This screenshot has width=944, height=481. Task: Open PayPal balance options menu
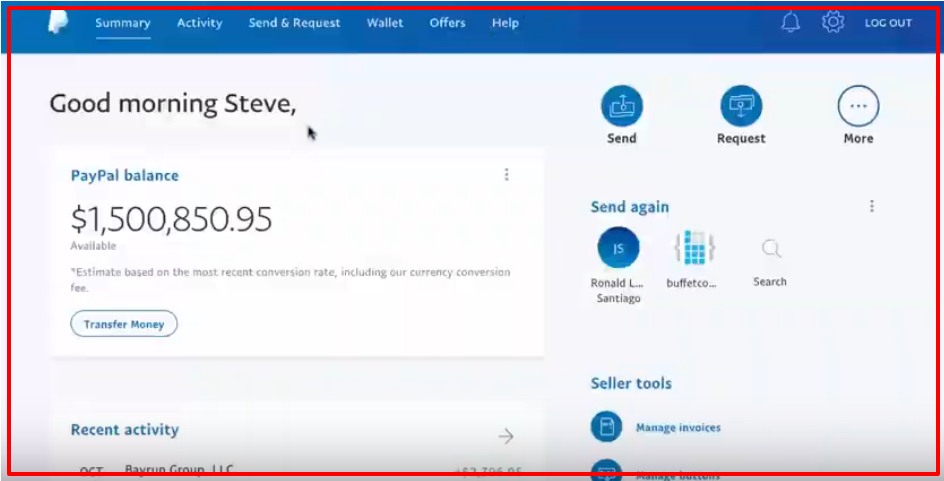point(506,175)
